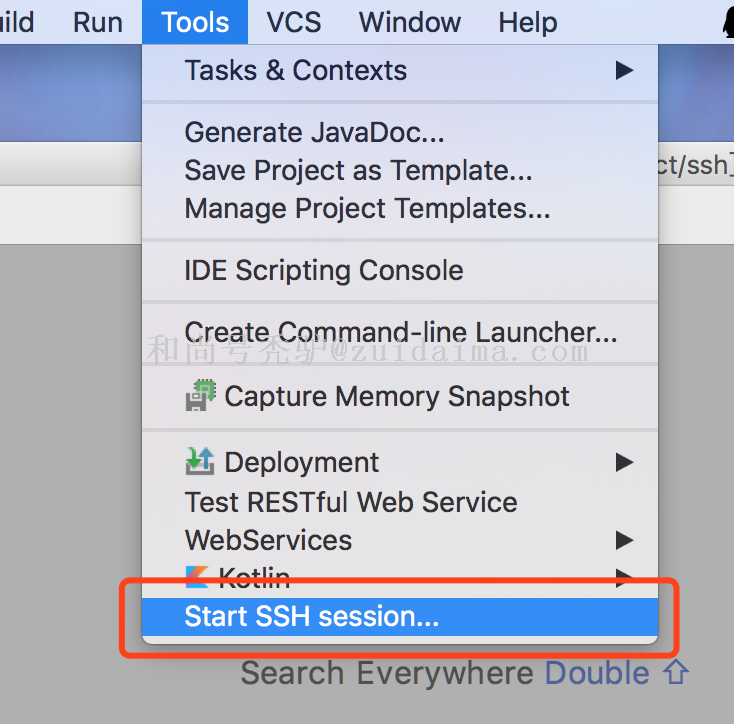Click the Search Everywhere Double shift hint
The width and height of the screenshot is (734, 724).
[x=464, y=673]
